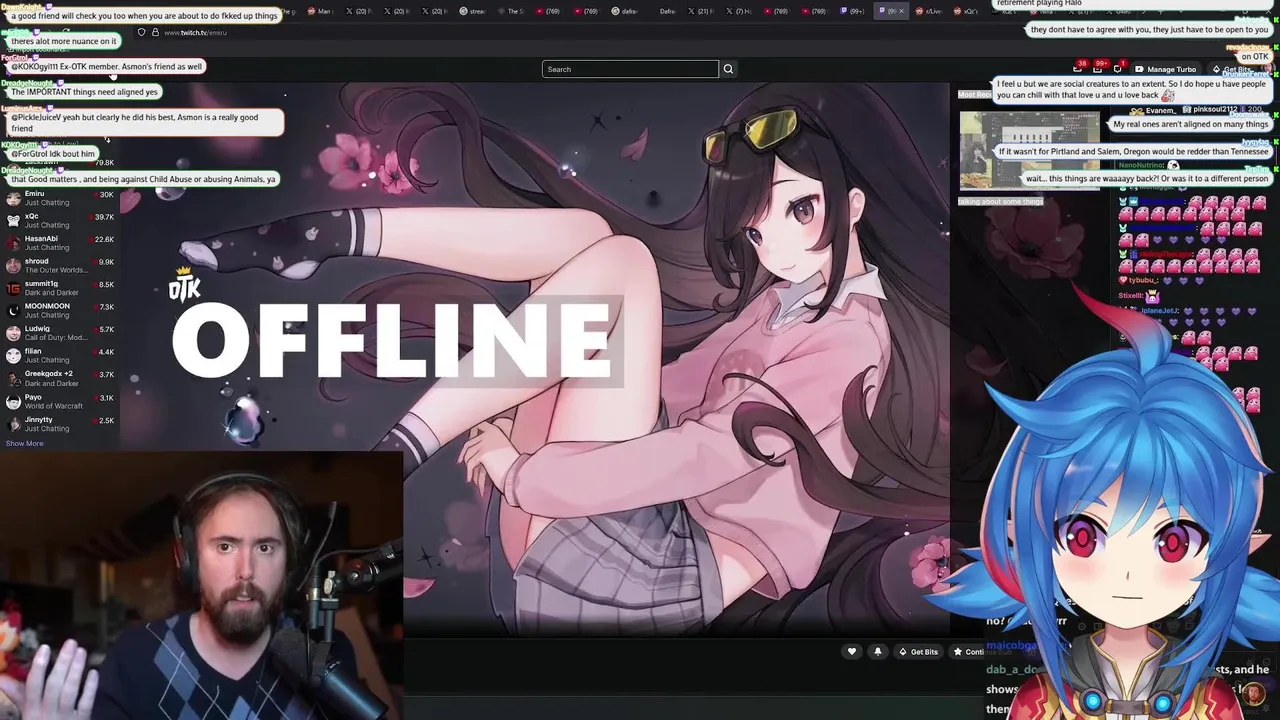Click MOONMOON avatar icon
Viewport: 1280px width, 720px height.
[x=13, y=311]
